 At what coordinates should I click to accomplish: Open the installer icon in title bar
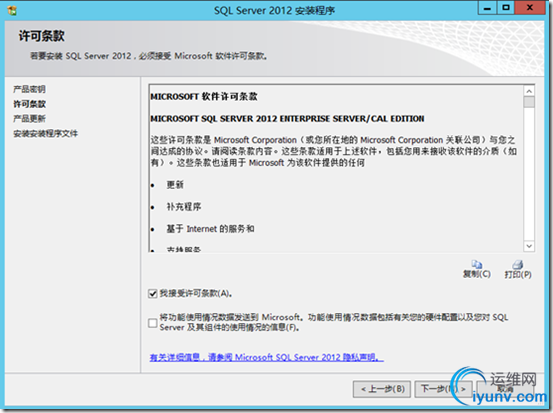[12, 11]
